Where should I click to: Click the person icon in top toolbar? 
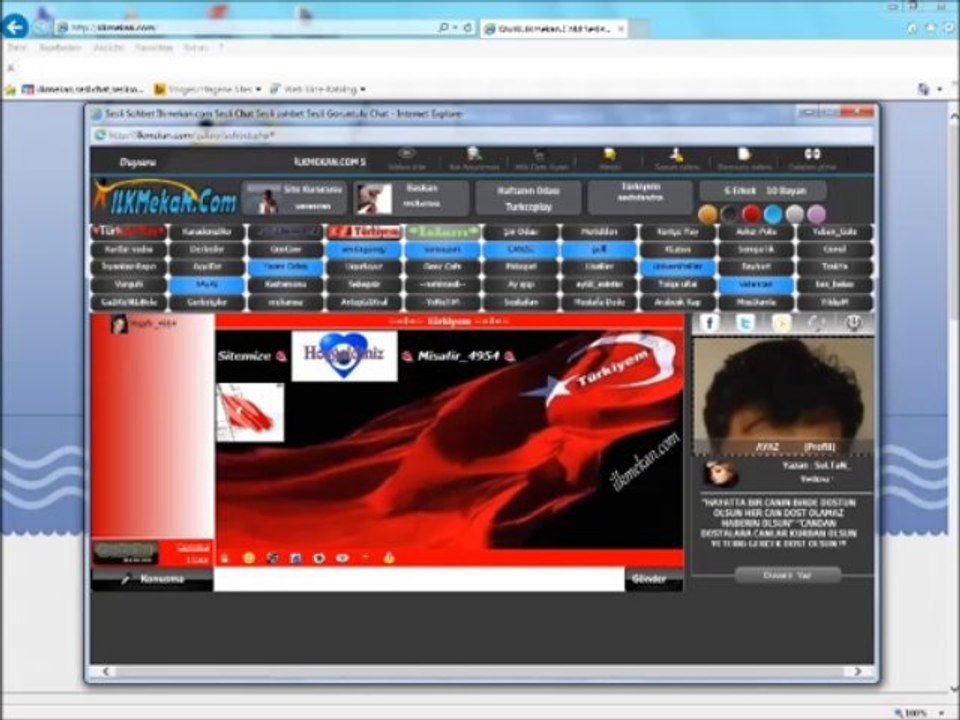[x=677, y=154]
